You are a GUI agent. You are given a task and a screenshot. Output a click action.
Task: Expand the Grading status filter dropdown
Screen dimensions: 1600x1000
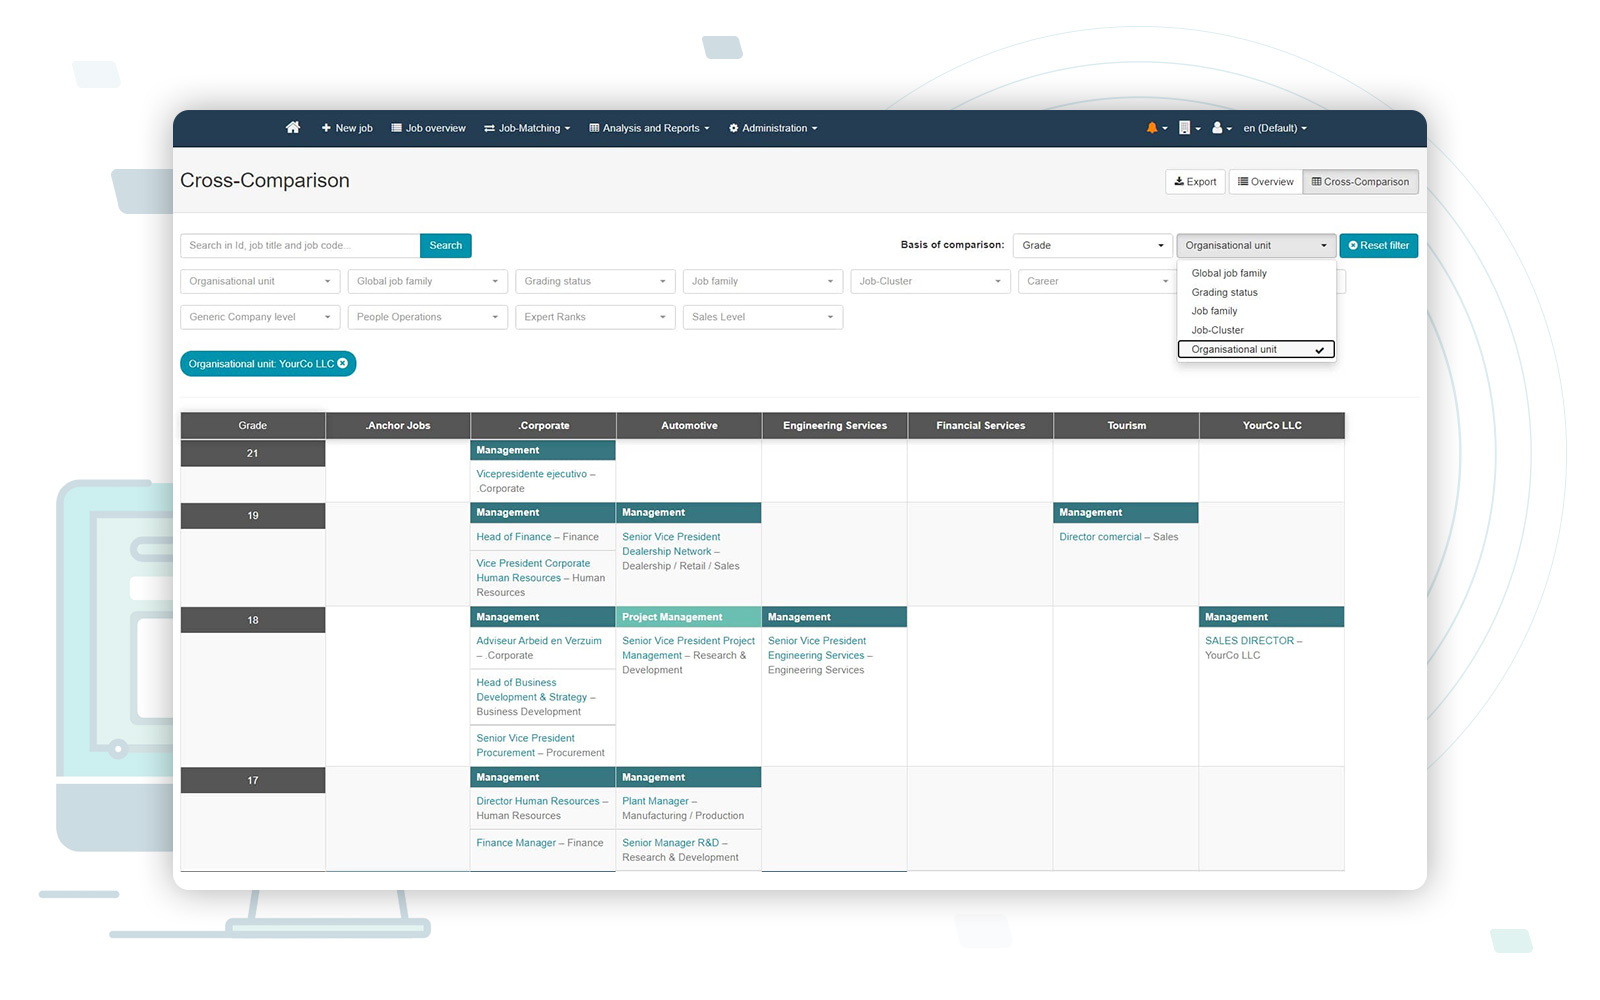pos(595,282)
